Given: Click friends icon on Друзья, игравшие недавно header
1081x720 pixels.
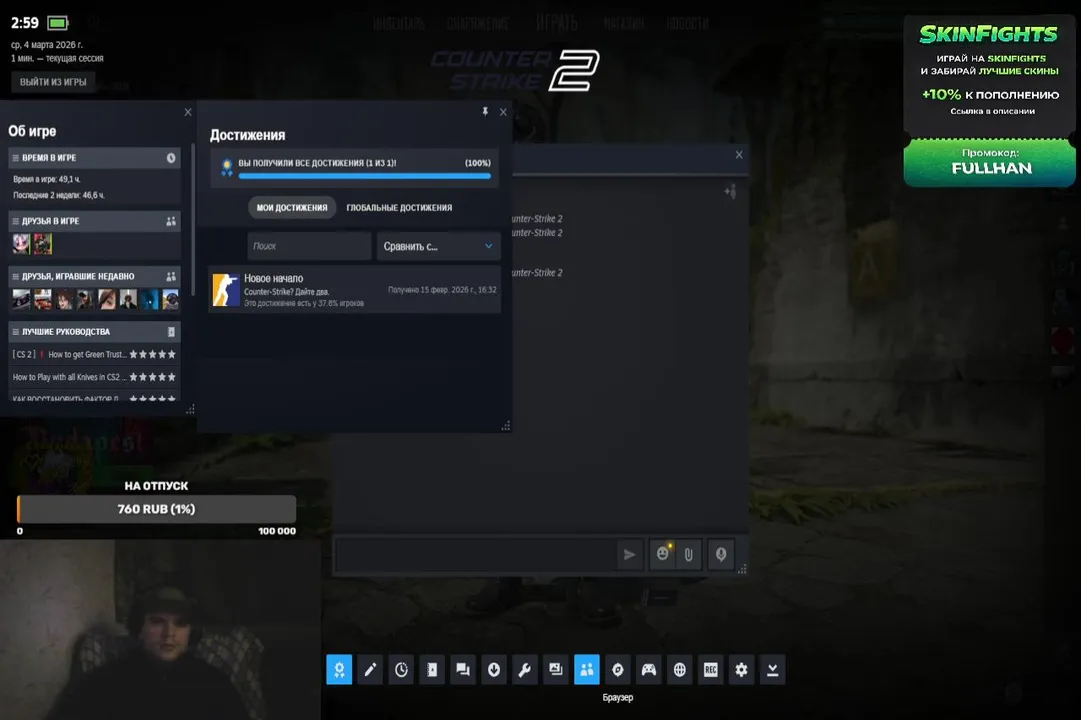Looking at the screenshot, I should coord(171,277).
